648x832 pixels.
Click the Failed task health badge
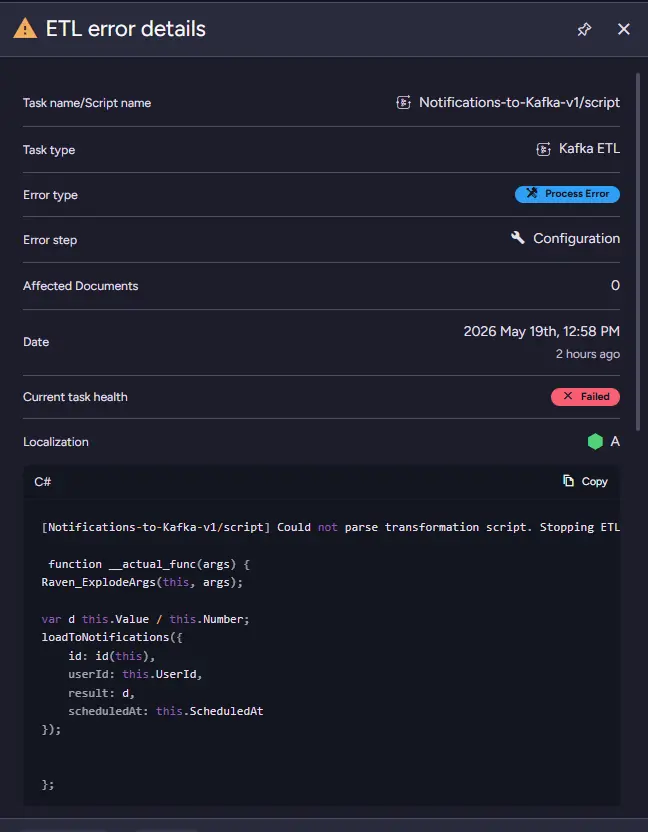pos(585,396)
